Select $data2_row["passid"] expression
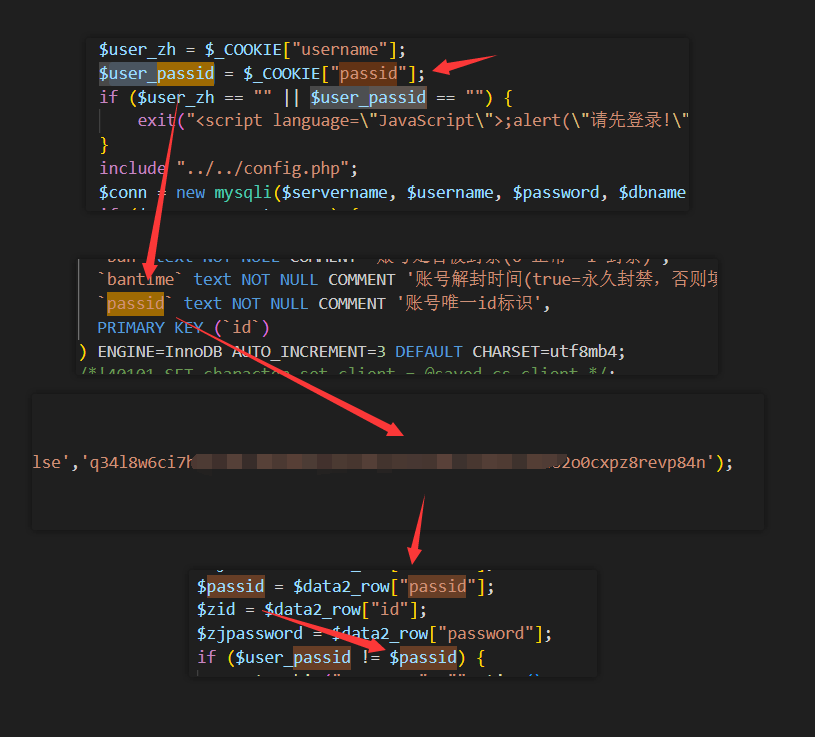 [389, 587]
